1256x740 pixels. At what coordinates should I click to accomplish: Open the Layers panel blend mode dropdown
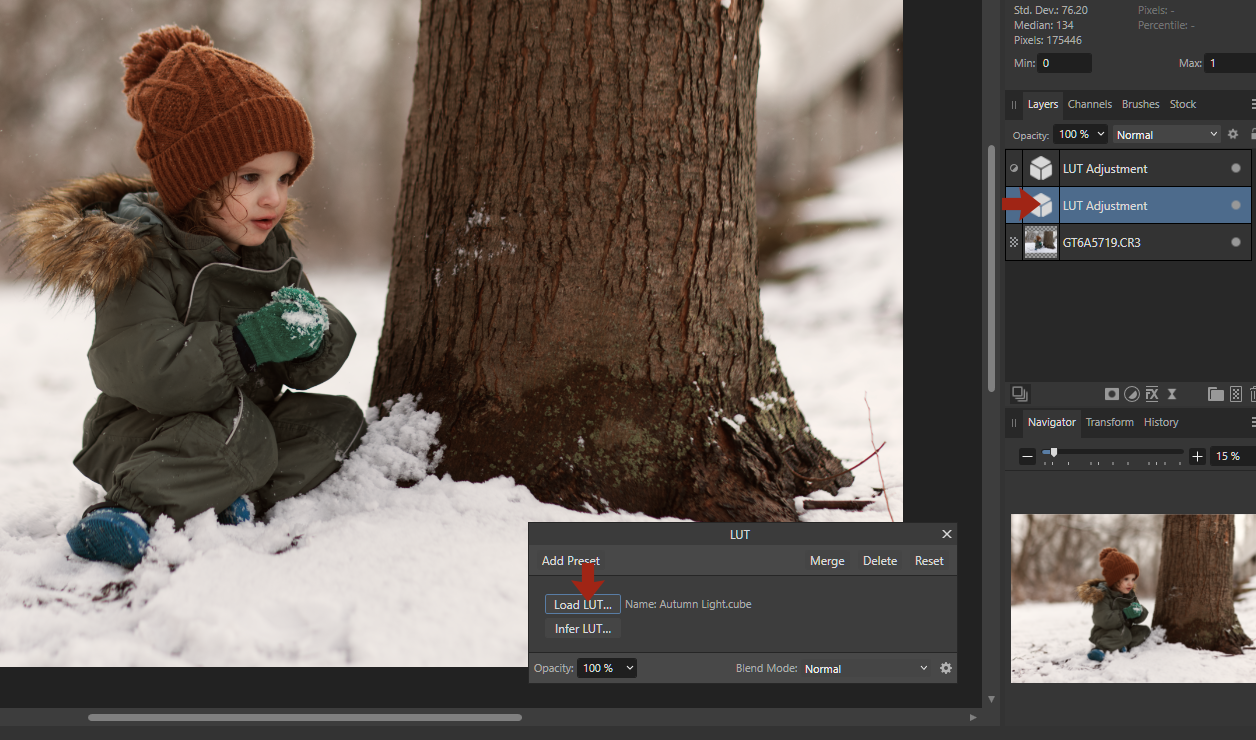pyautogui.click(x=1167, y=134)
